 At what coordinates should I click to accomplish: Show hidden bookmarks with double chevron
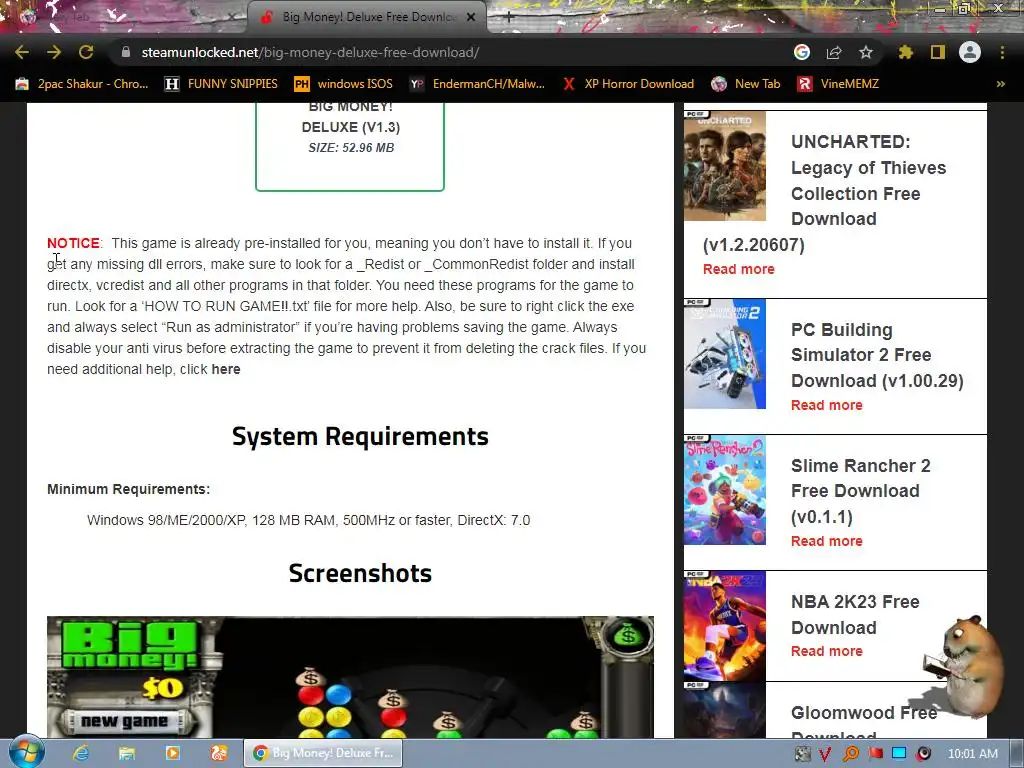pyautogui.click(x=1000, y=84)
